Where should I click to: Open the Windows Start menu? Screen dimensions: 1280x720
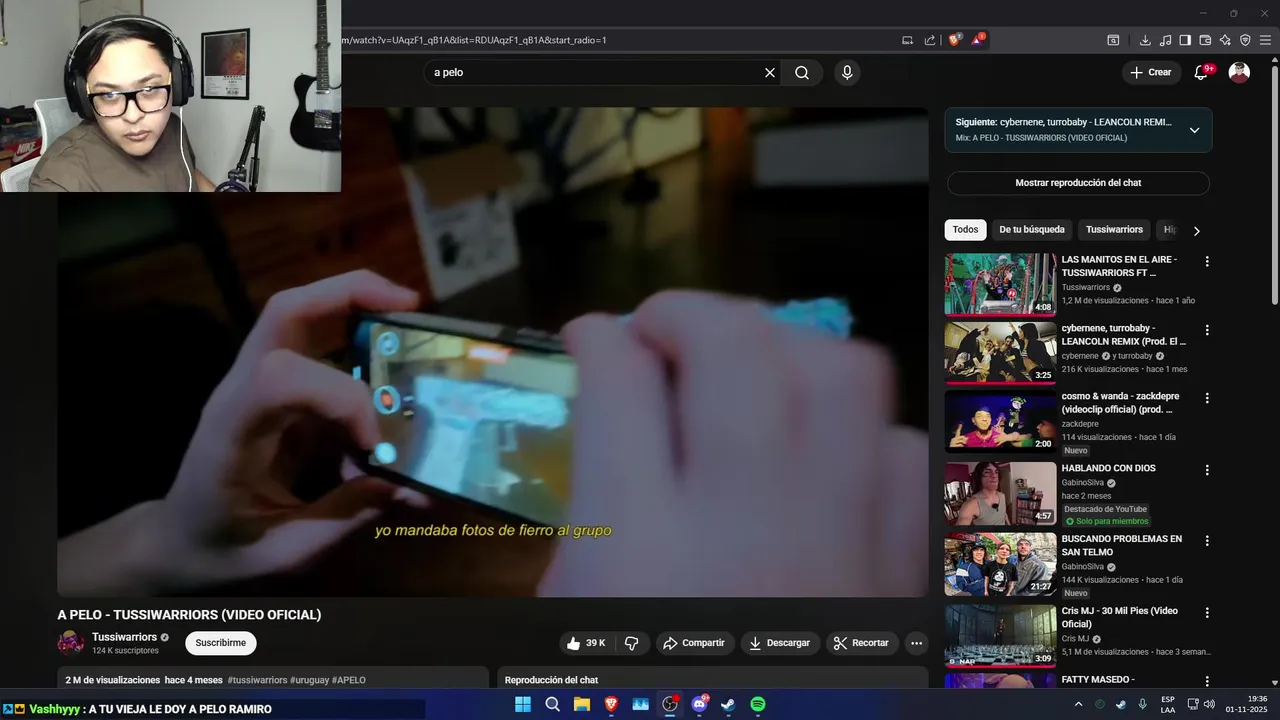click(523, 705)
